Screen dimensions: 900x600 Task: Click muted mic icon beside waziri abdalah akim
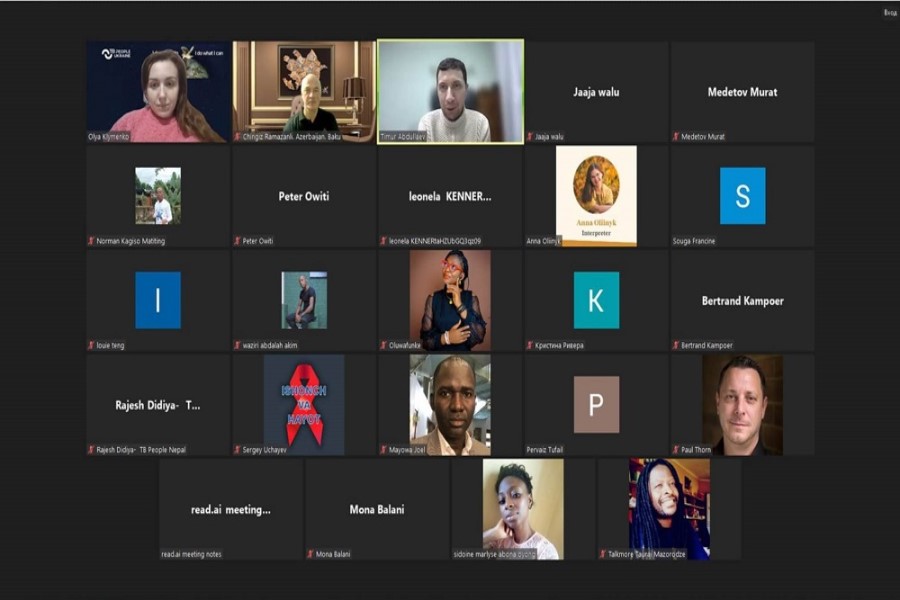237,346
